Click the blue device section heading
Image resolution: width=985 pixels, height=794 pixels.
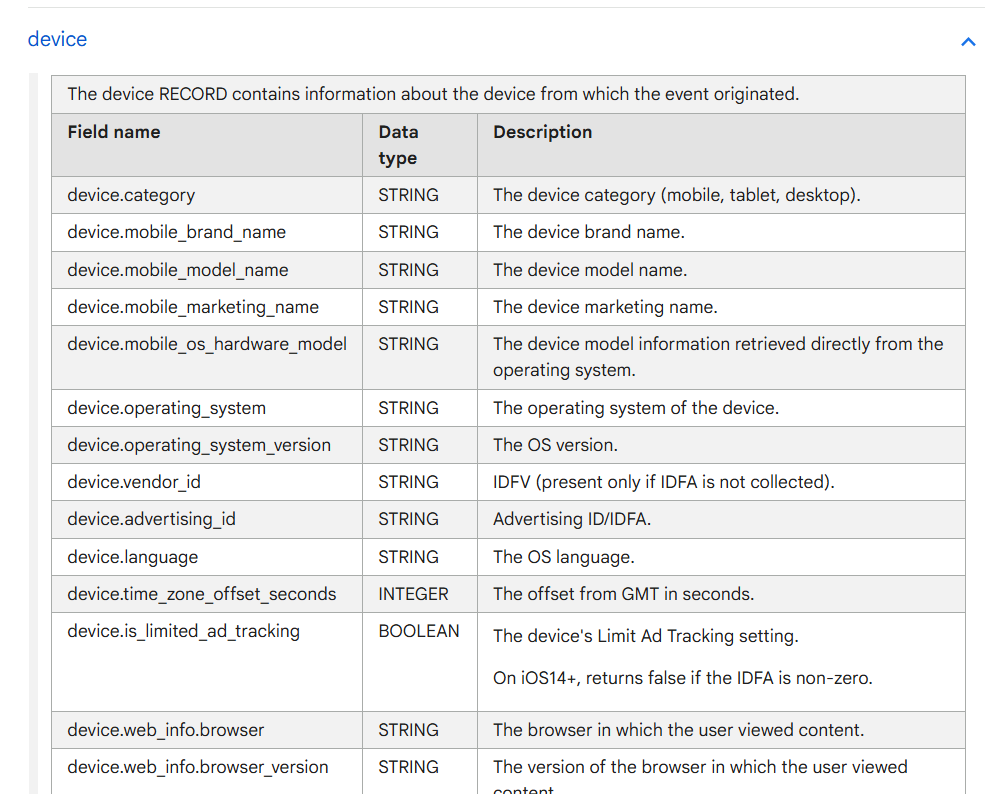[57, 39]
